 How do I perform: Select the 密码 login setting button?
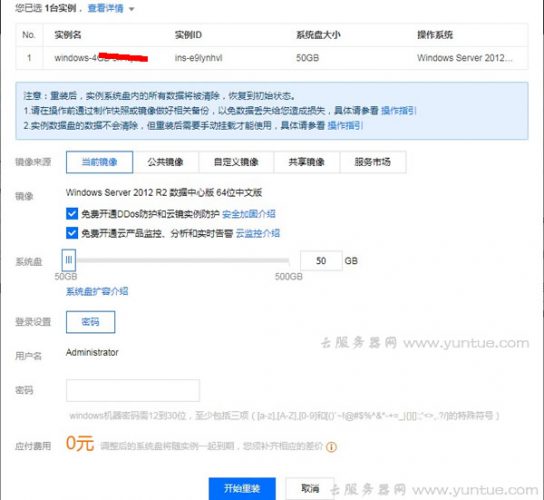(x=91, y=322)
